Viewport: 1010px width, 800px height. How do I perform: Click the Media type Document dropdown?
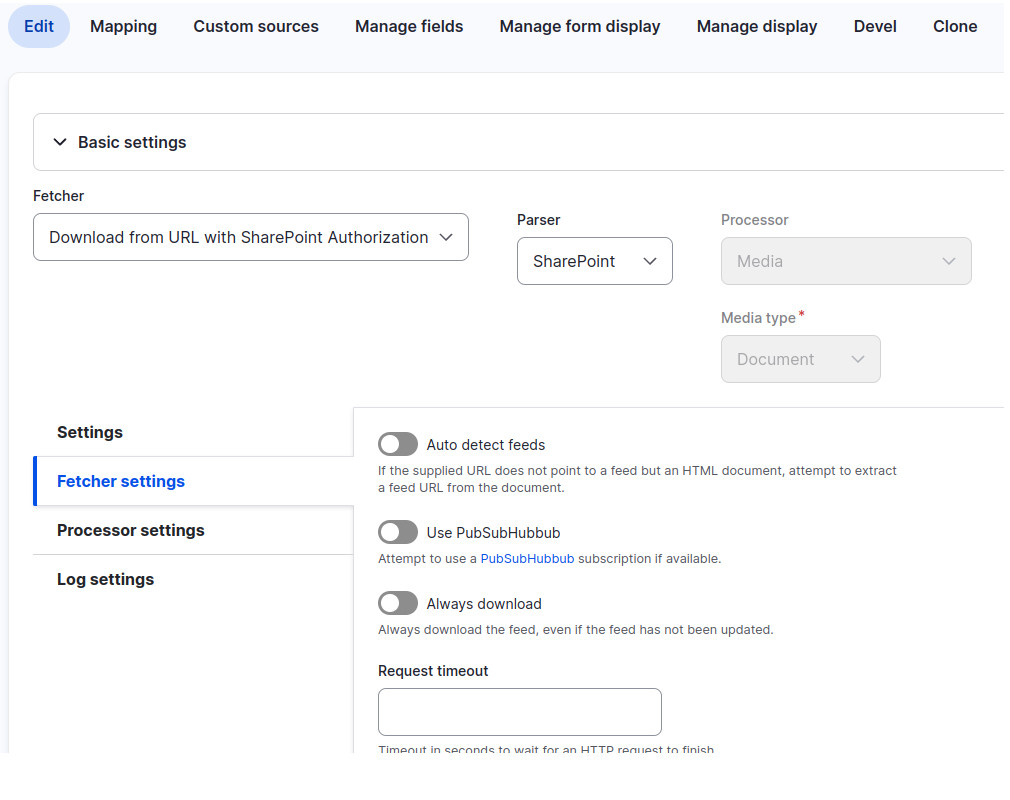(800, 359)
